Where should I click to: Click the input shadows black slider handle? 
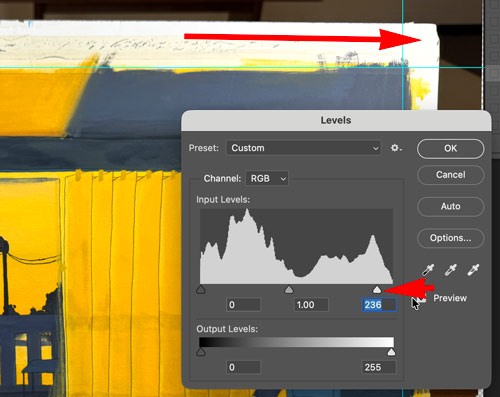tap(201, 289)
